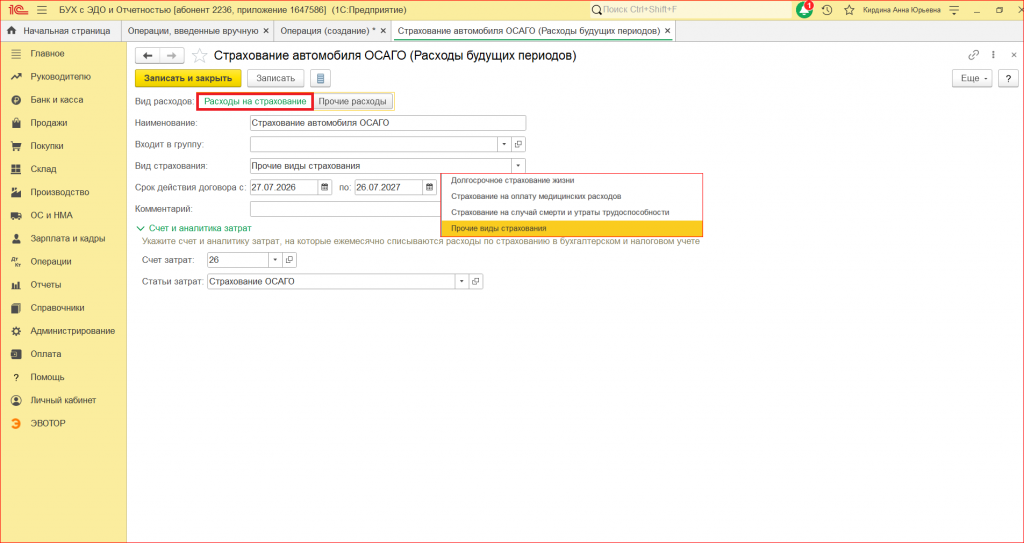Collapse the Счет и аналитика затрат section

(193, 228)
